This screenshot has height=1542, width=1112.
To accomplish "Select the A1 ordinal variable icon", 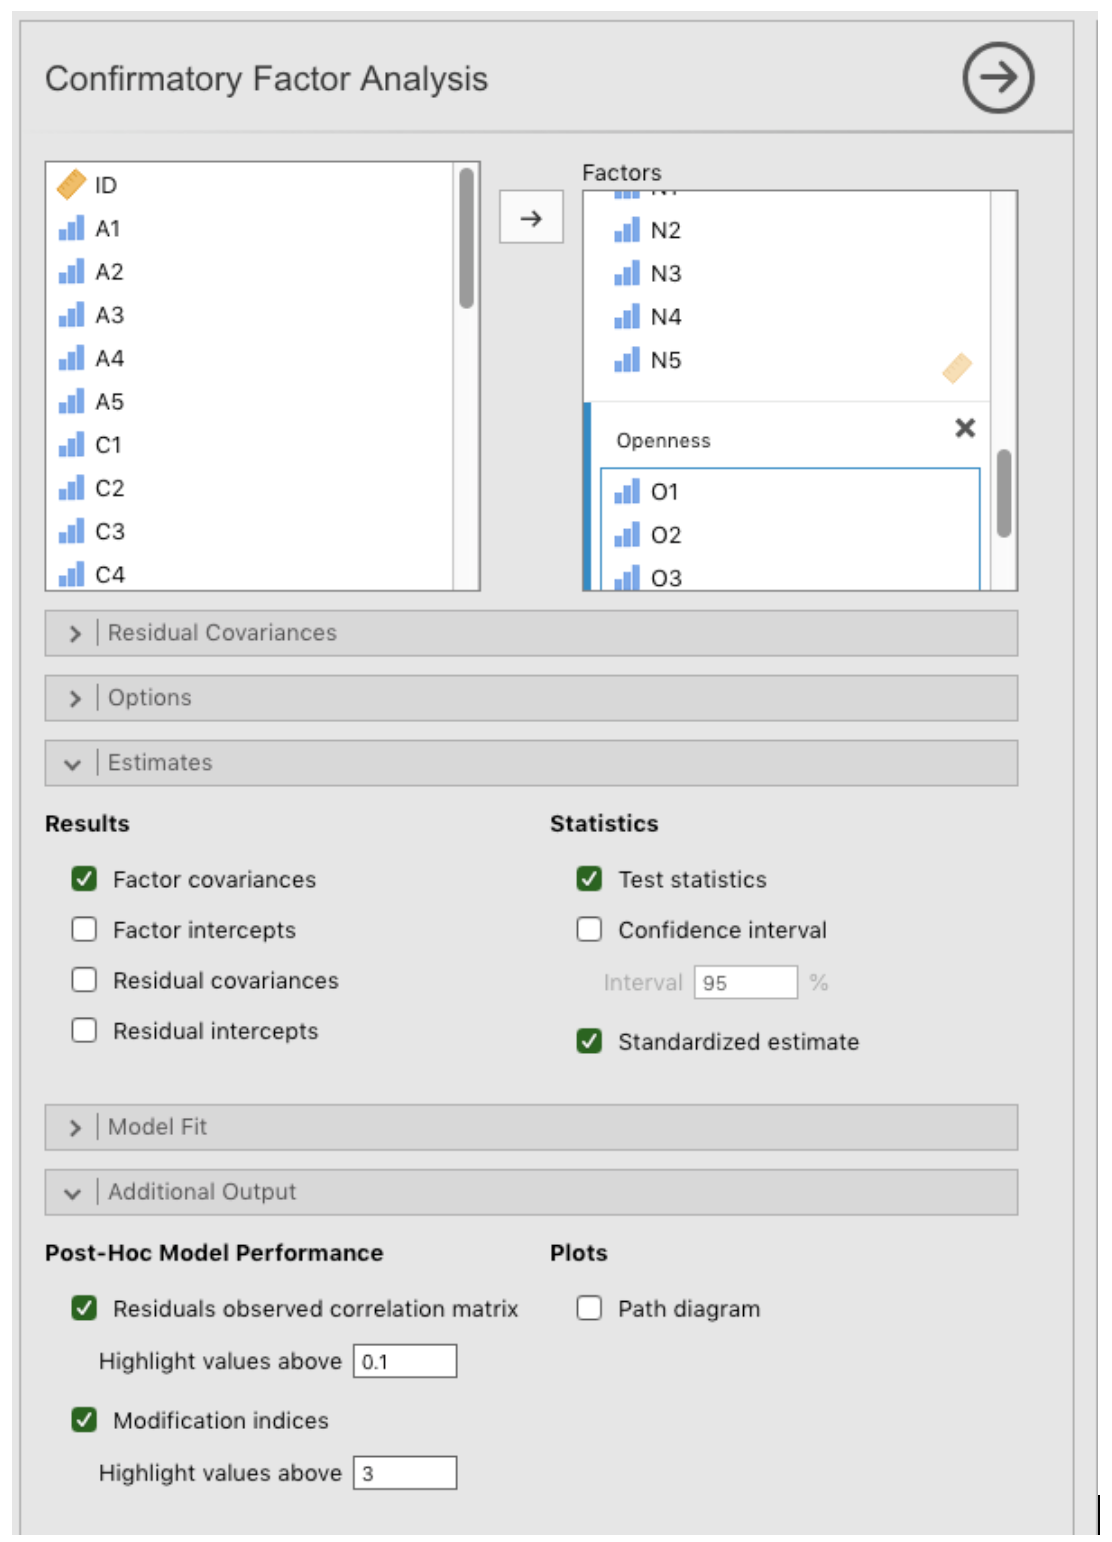I will click(71, 228).
